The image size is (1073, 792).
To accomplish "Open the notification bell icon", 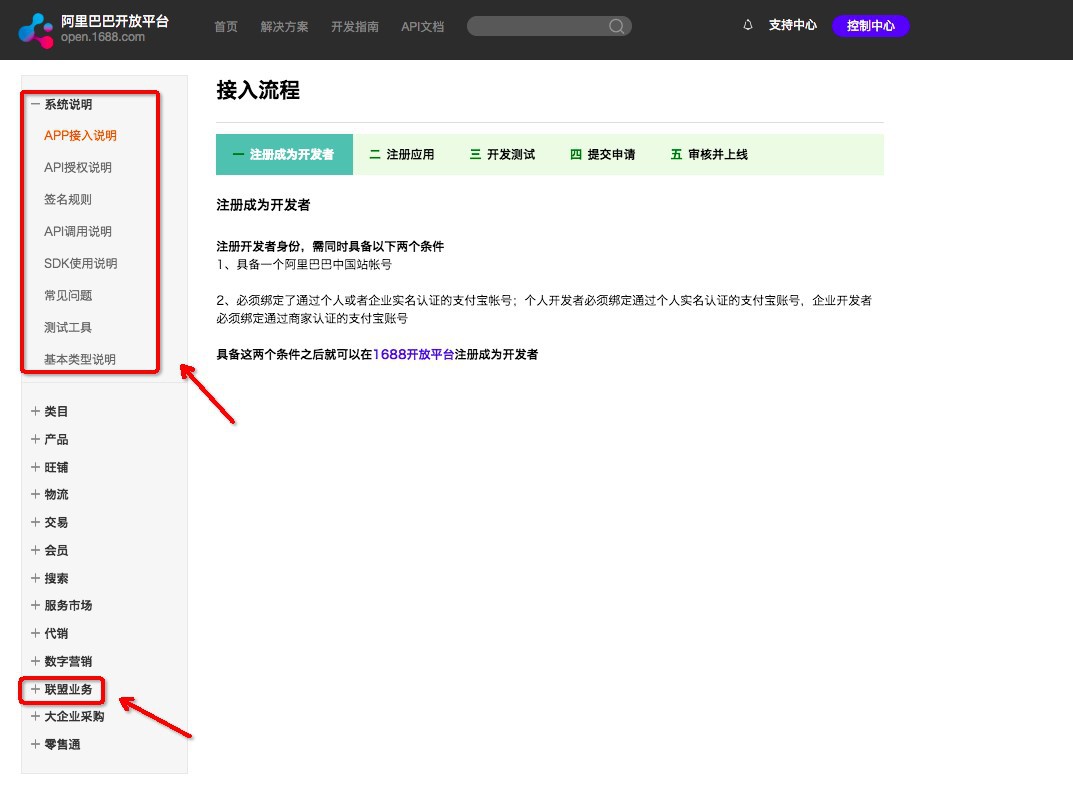I will [748, 25].
